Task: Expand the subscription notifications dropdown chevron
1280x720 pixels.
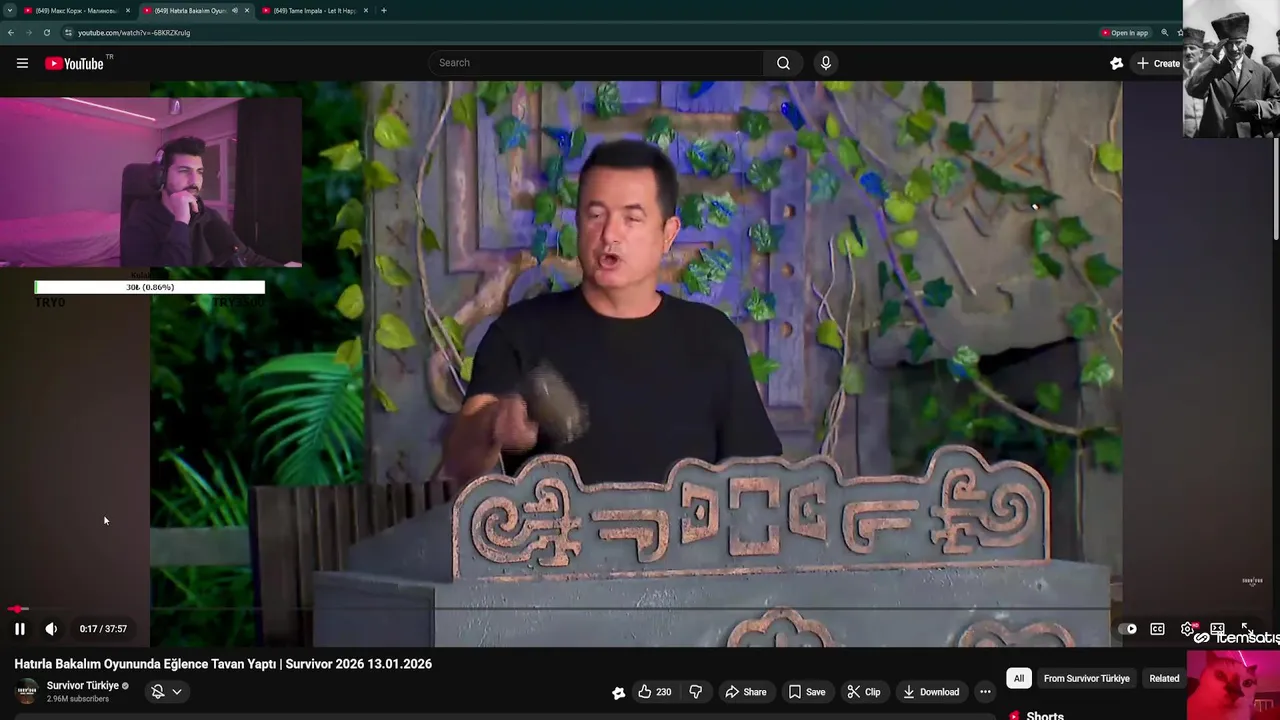Action: 177,692
